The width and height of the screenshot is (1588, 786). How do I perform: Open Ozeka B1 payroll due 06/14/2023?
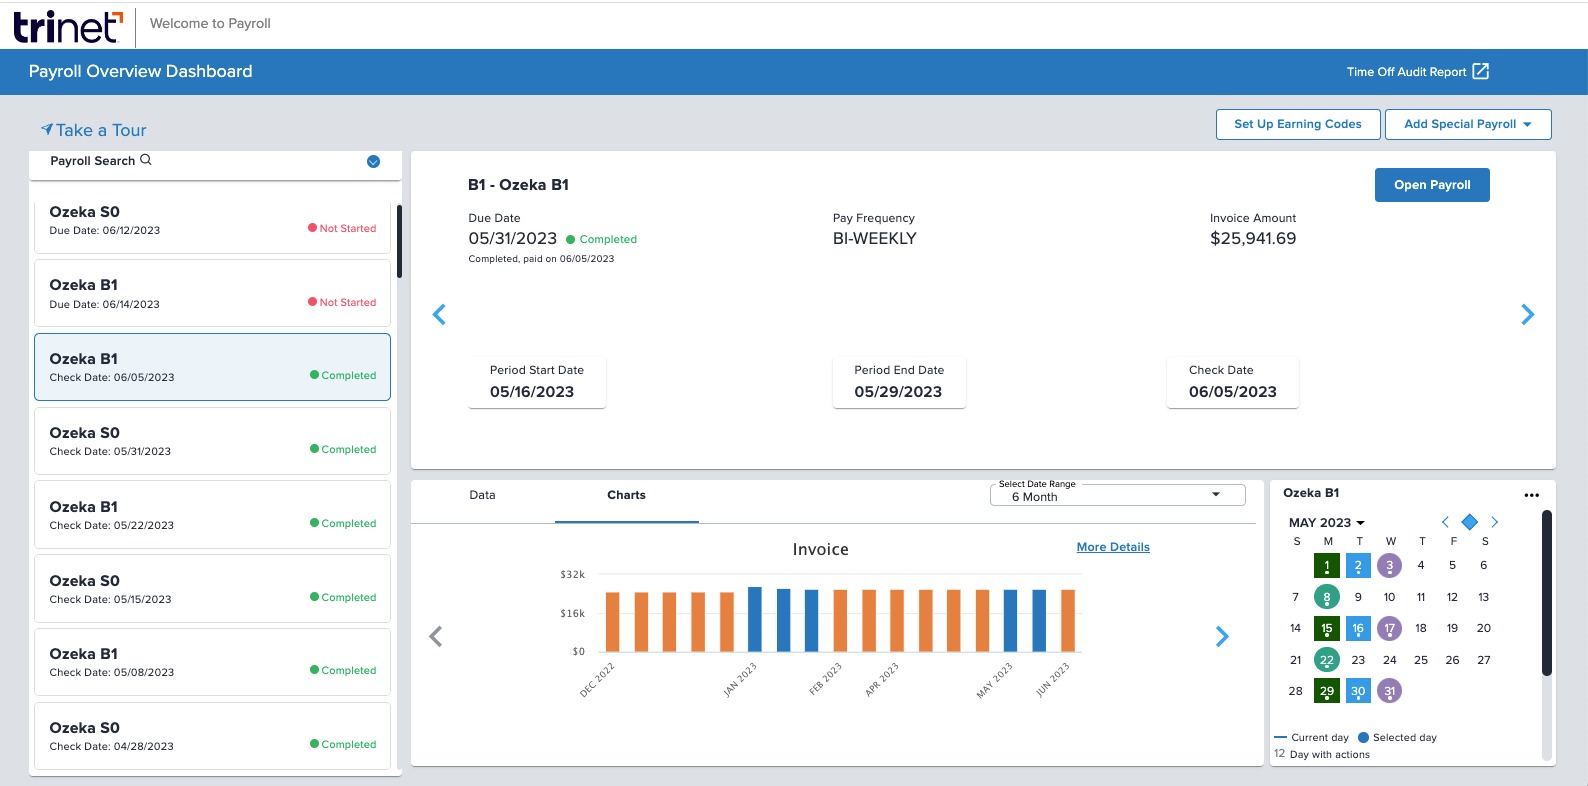pyautogui.click(x=212, y=293)
